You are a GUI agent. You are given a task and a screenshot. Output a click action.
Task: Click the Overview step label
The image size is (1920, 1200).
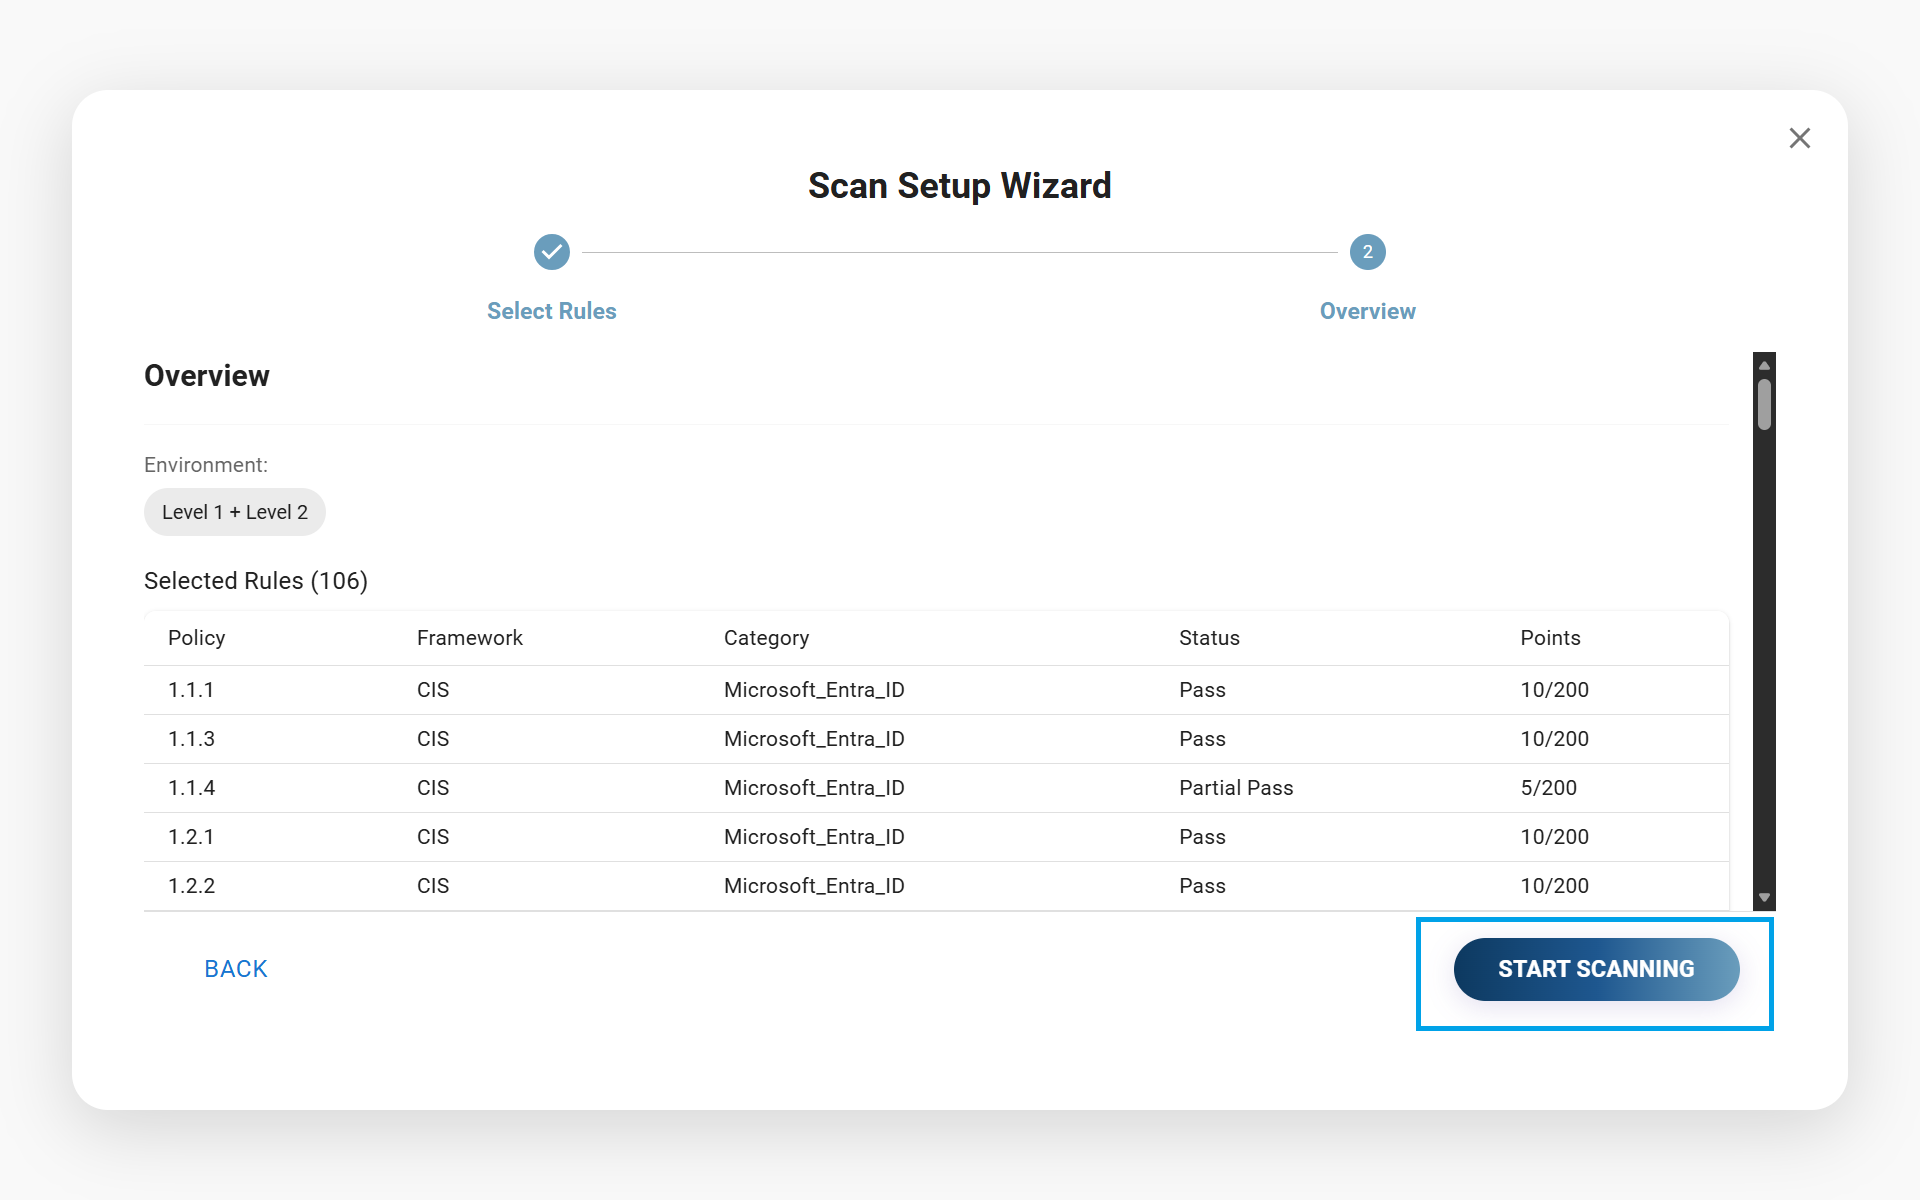[x=1367, y=311]
